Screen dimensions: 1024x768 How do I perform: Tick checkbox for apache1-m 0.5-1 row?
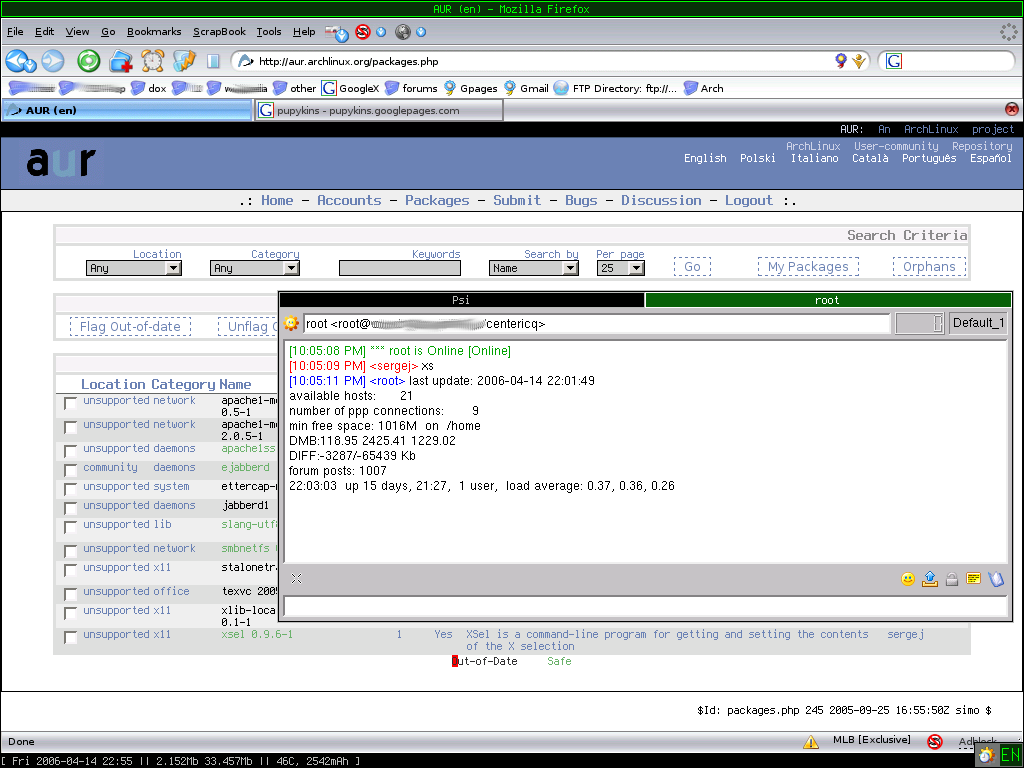pyautogui.click(x=71, y=404)
